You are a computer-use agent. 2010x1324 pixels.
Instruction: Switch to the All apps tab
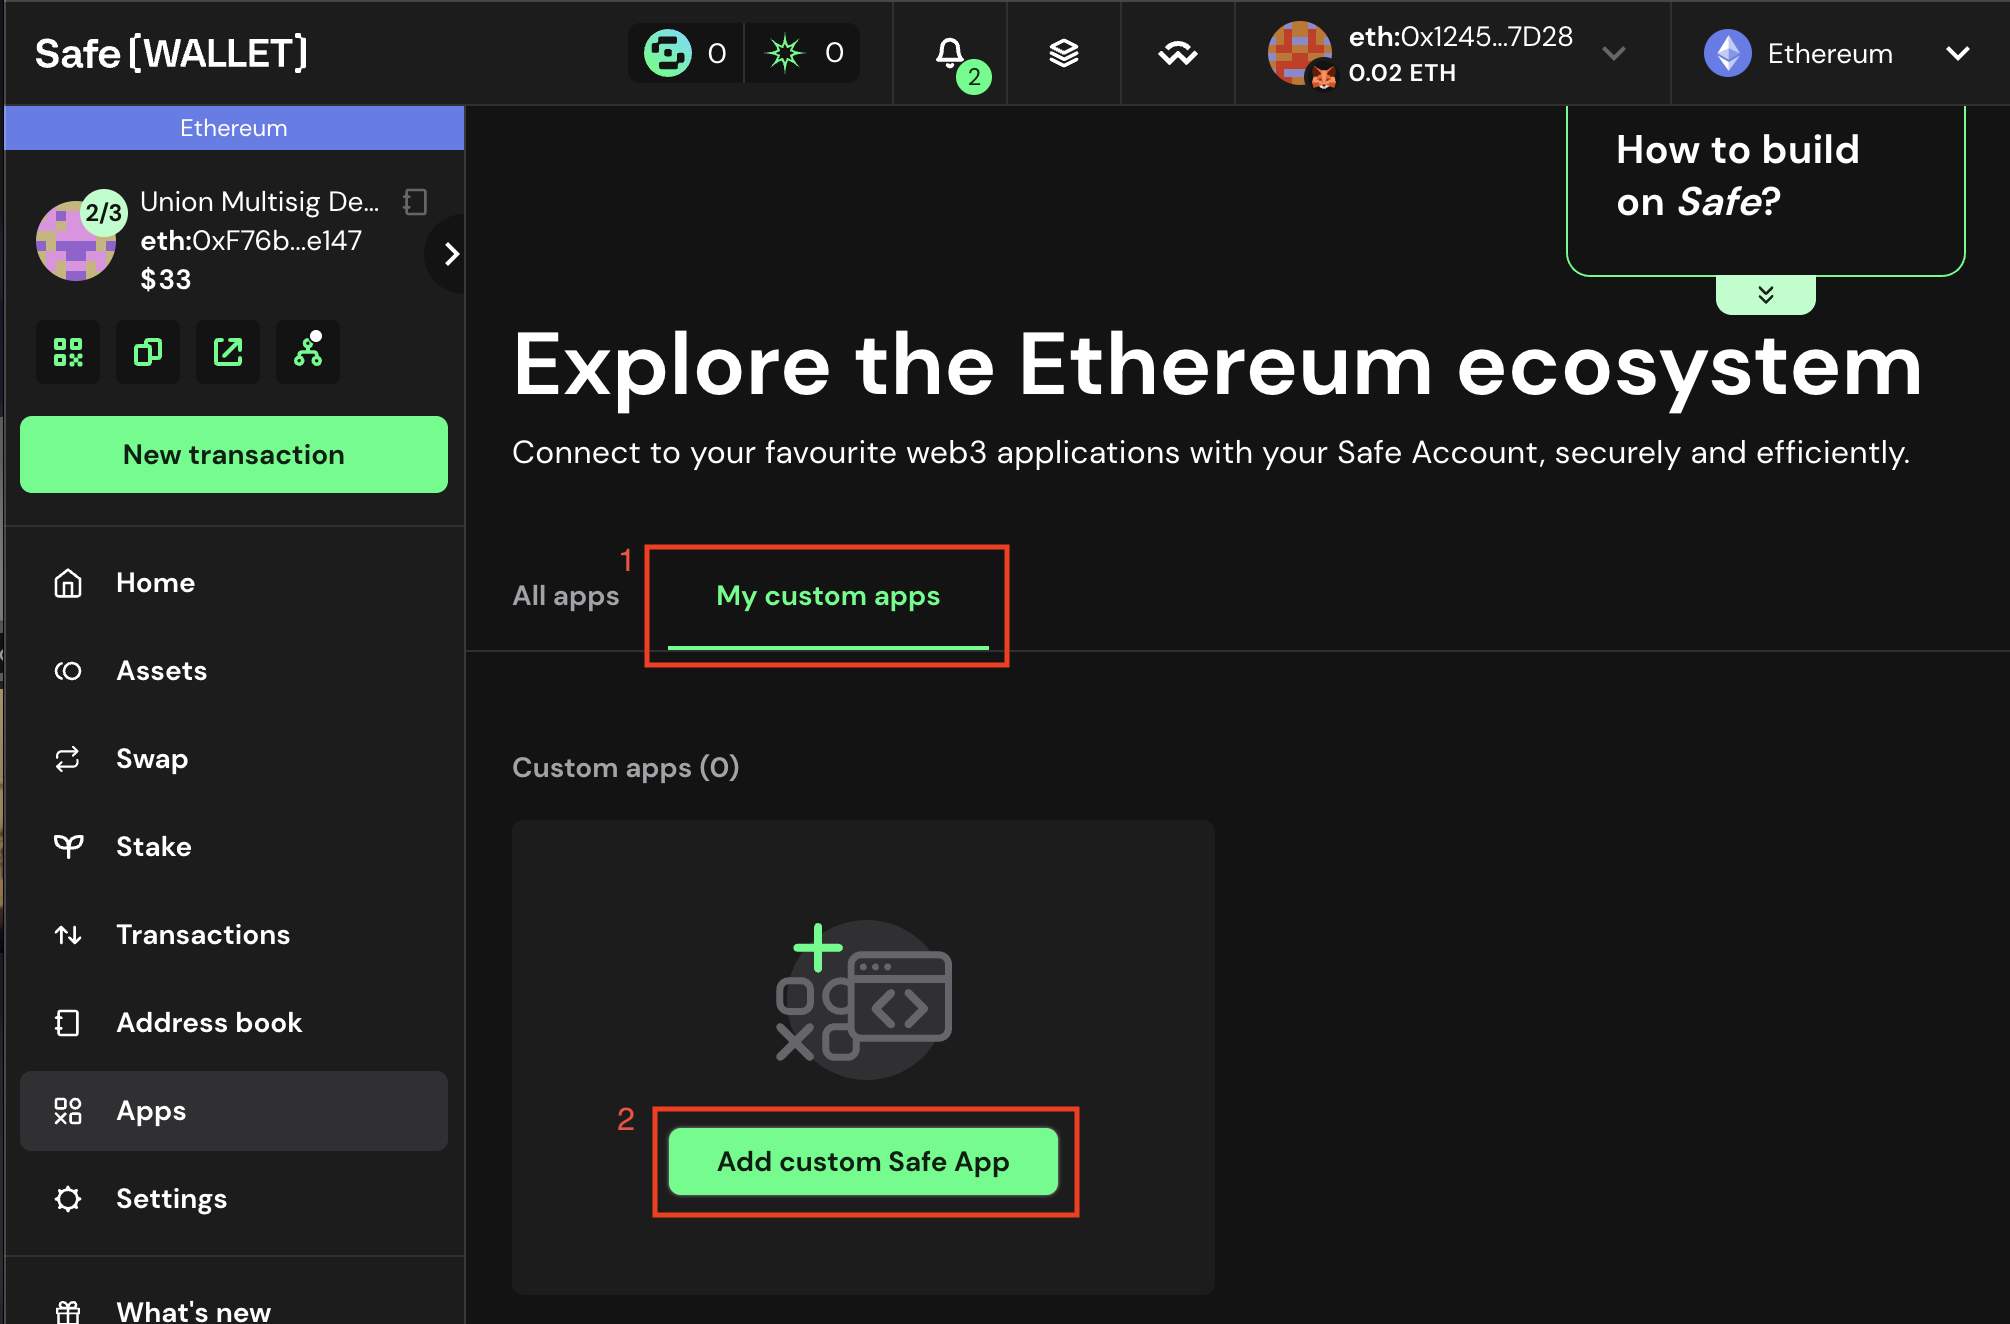point(565,596)
